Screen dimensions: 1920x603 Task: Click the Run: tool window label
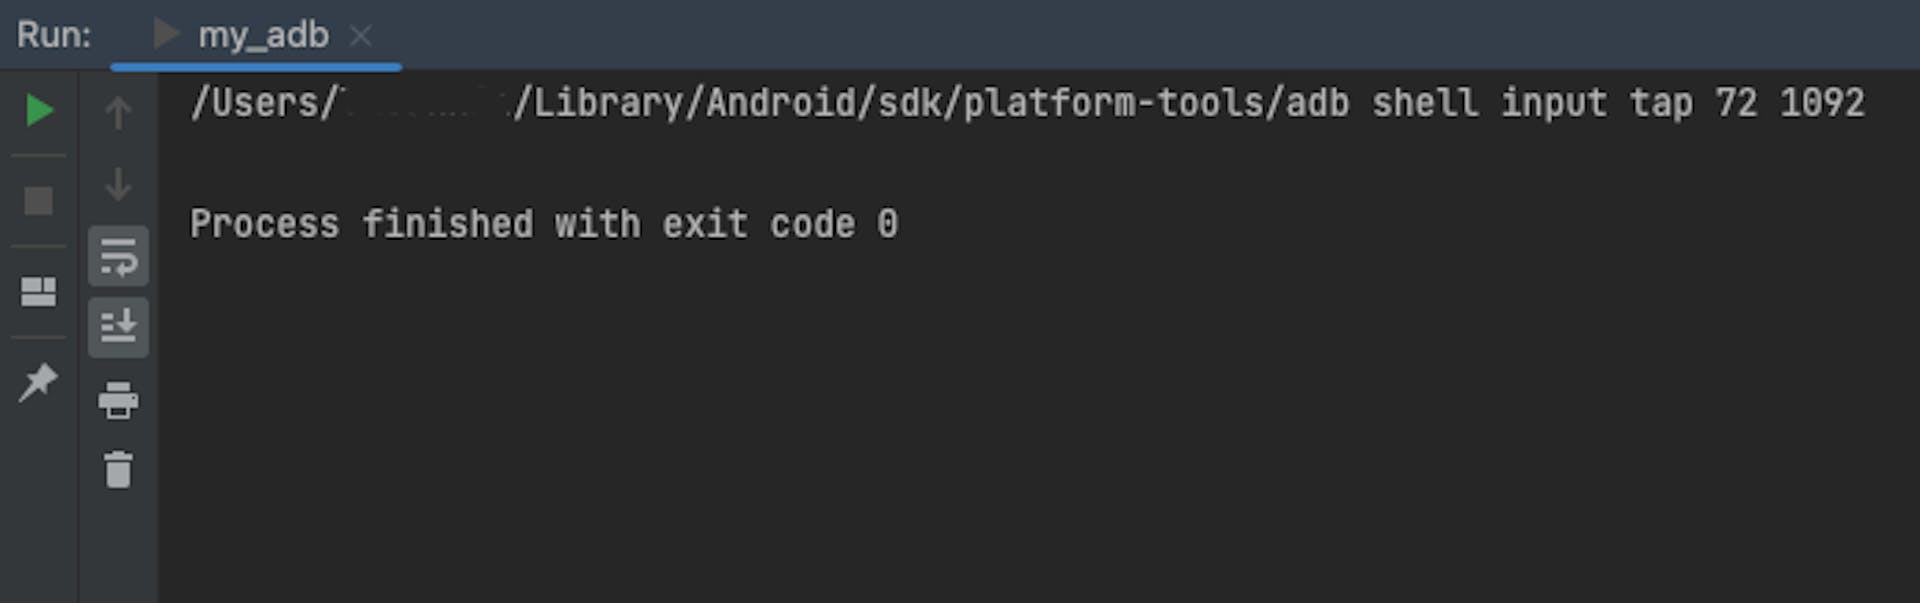coord(54,35)
